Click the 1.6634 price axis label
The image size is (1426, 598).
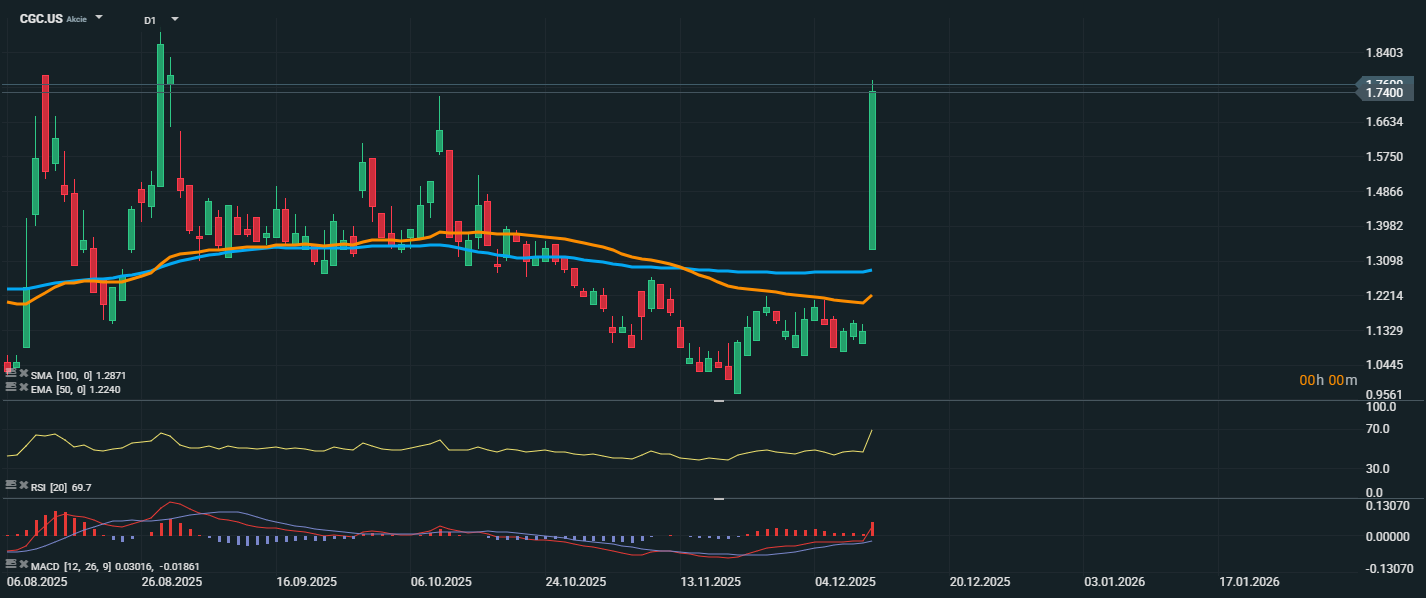[1383, 122]
